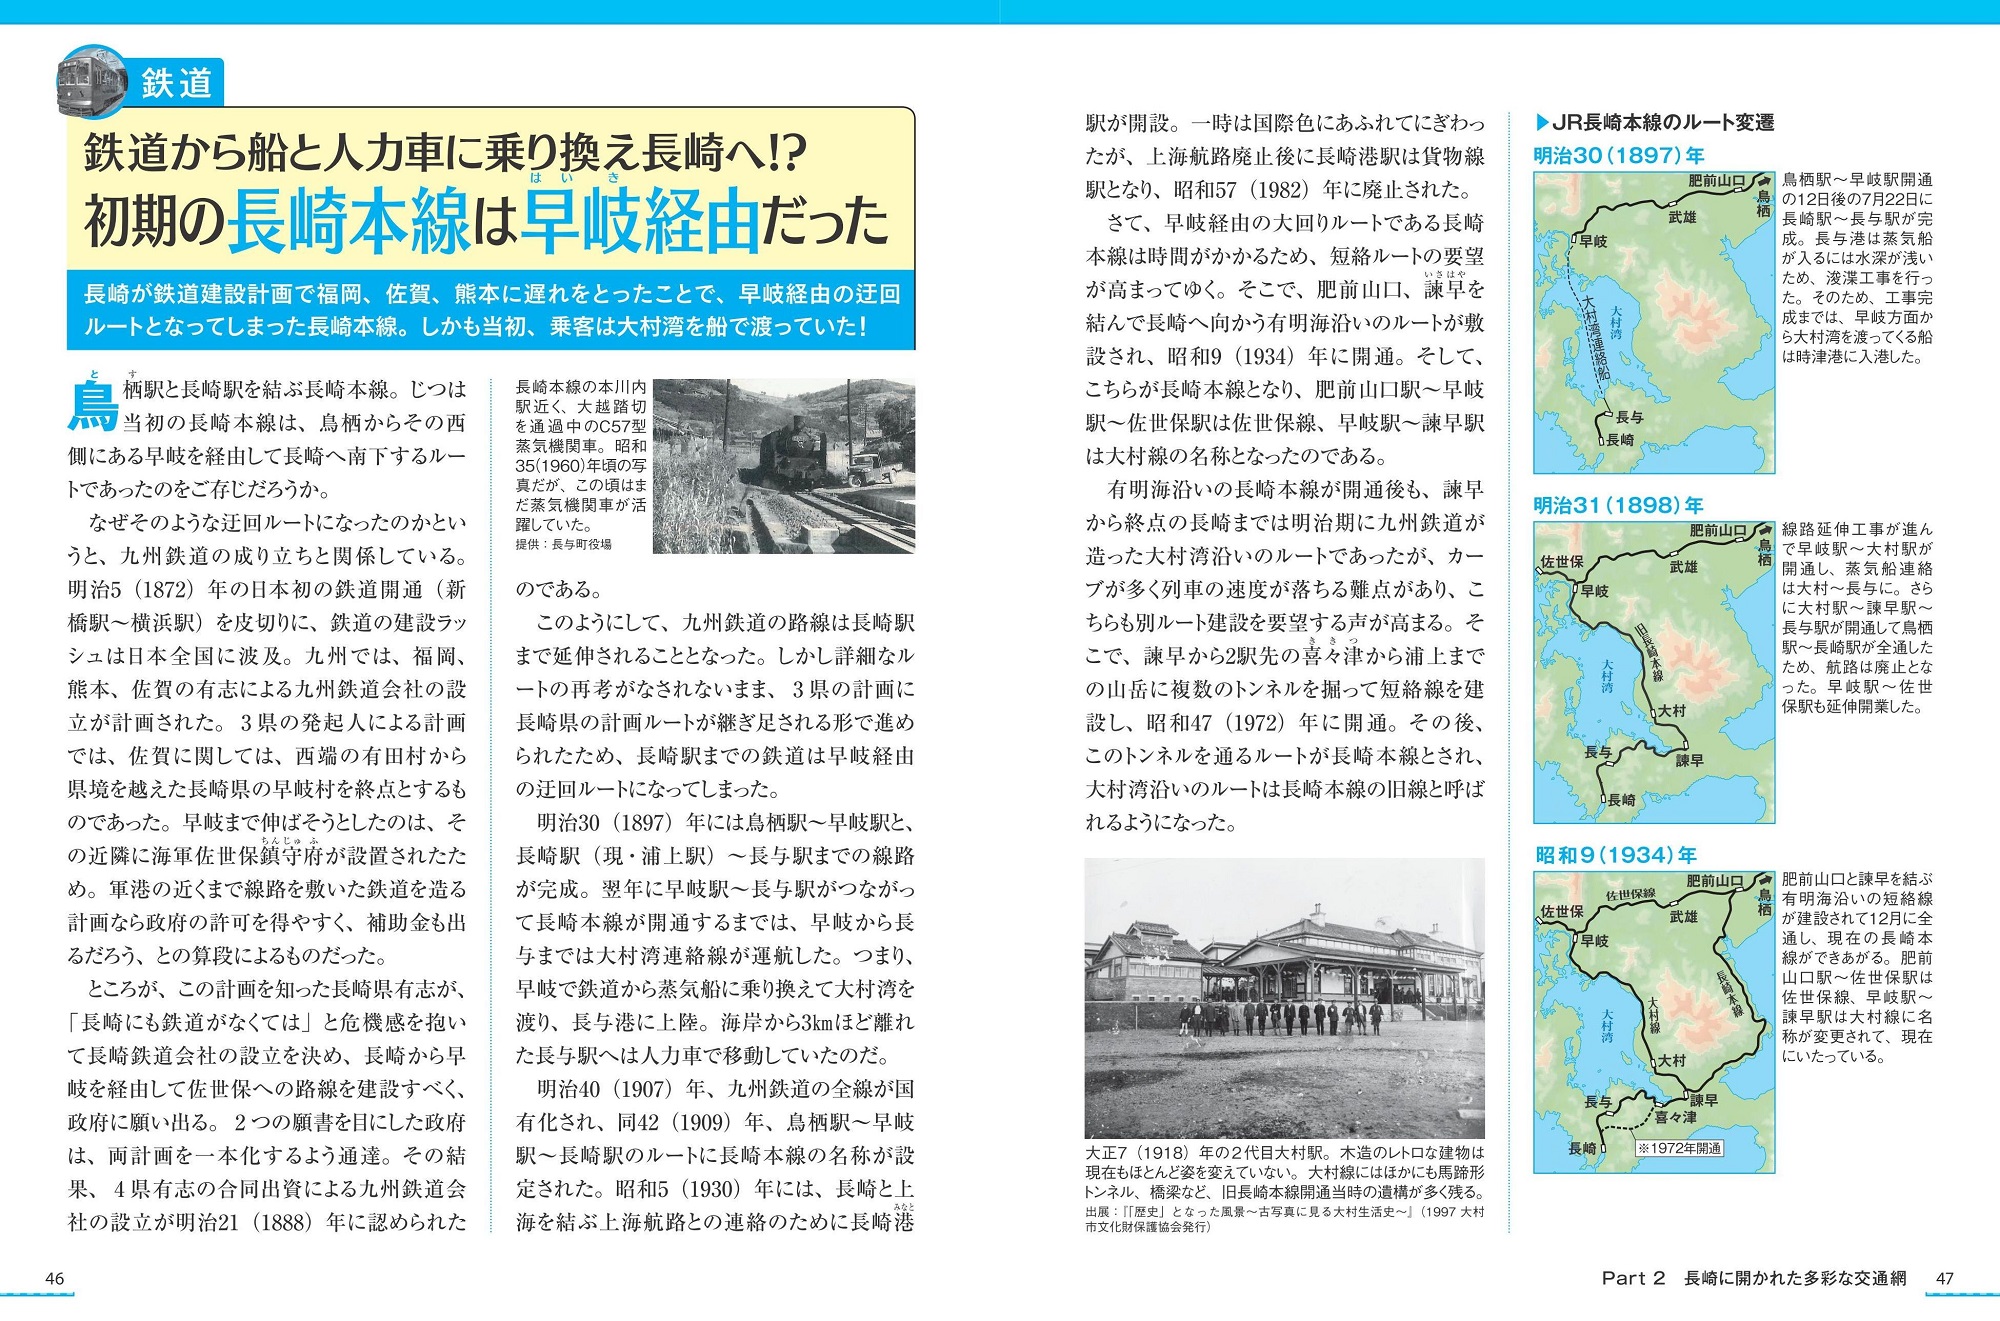Click page number 46
The image size is (2000, 1321).
[55, 1278]
